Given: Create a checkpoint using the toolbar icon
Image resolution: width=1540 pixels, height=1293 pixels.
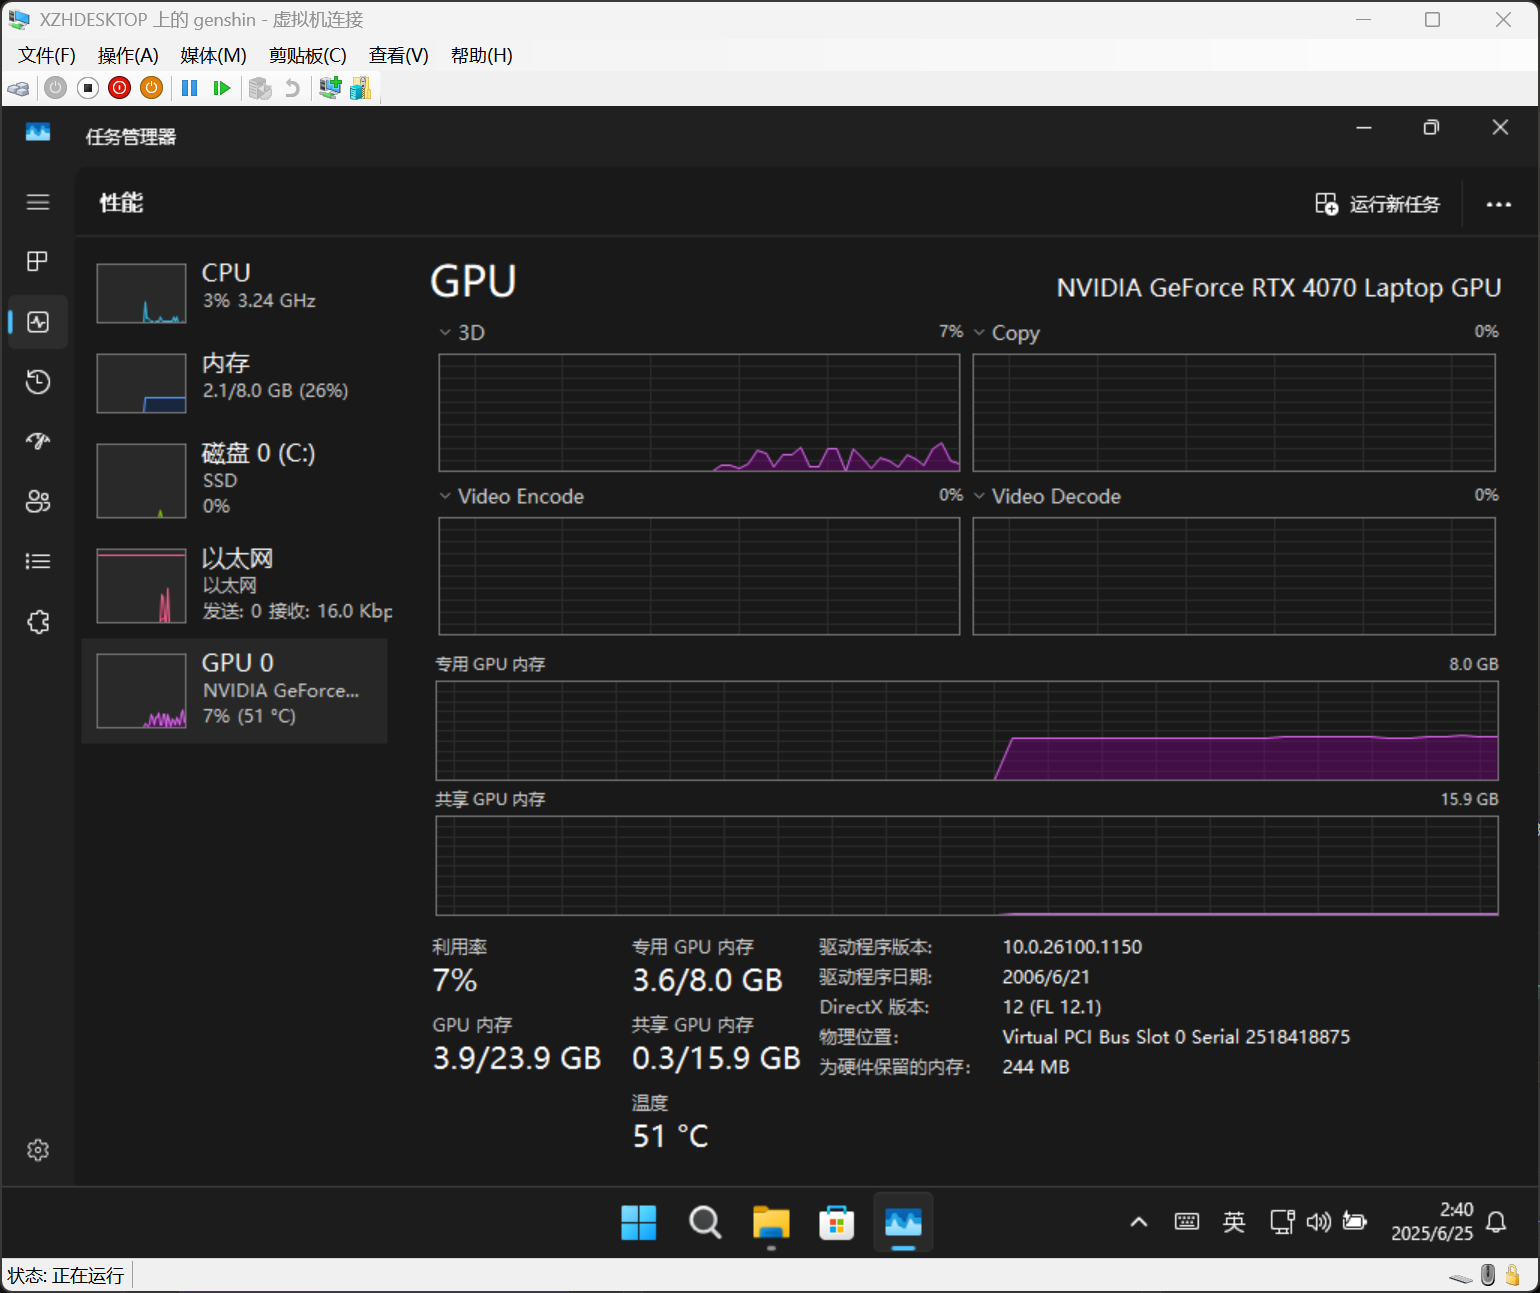Looking at the screenshot, I should pyautogui.click(x=260, y=88).
